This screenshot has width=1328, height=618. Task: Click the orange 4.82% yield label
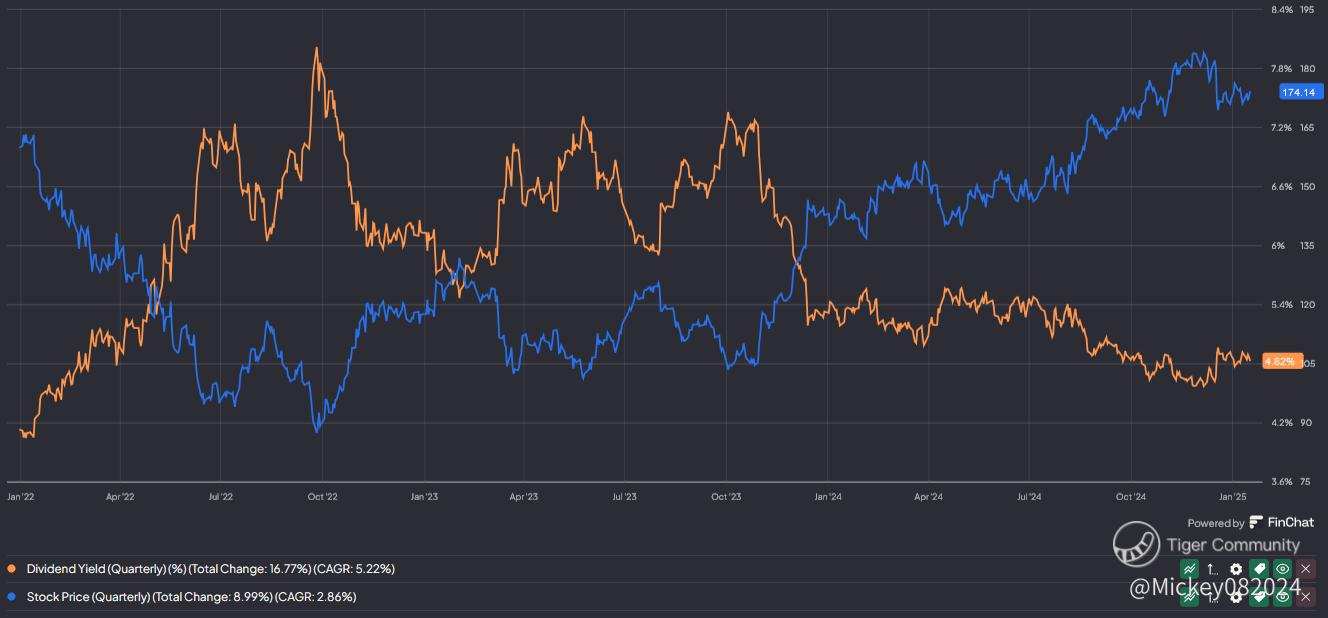[x=1281, y=361]
